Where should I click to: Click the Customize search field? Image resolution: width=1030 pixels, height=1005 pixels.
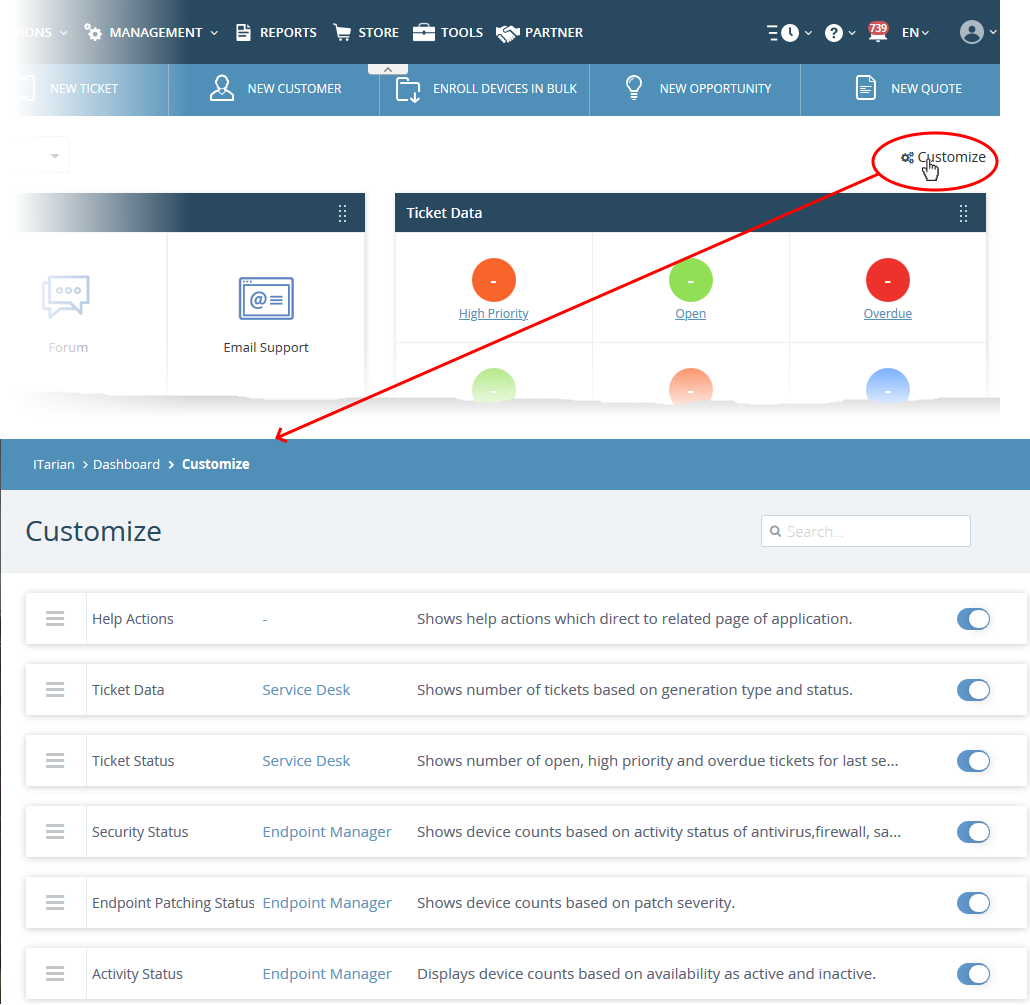coord(866,531)
